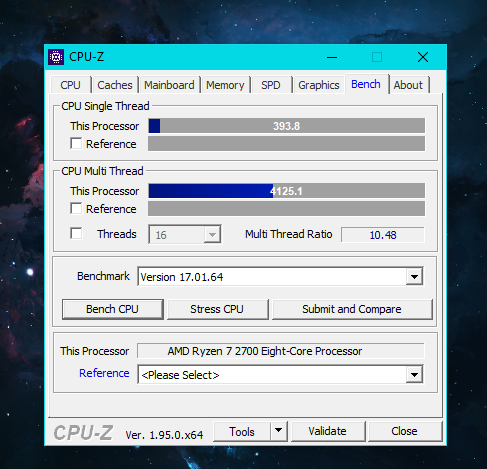Click the Ver. 1.95.0.x64 text
This screenshot has width=487, height=469.
coord(164,435)
